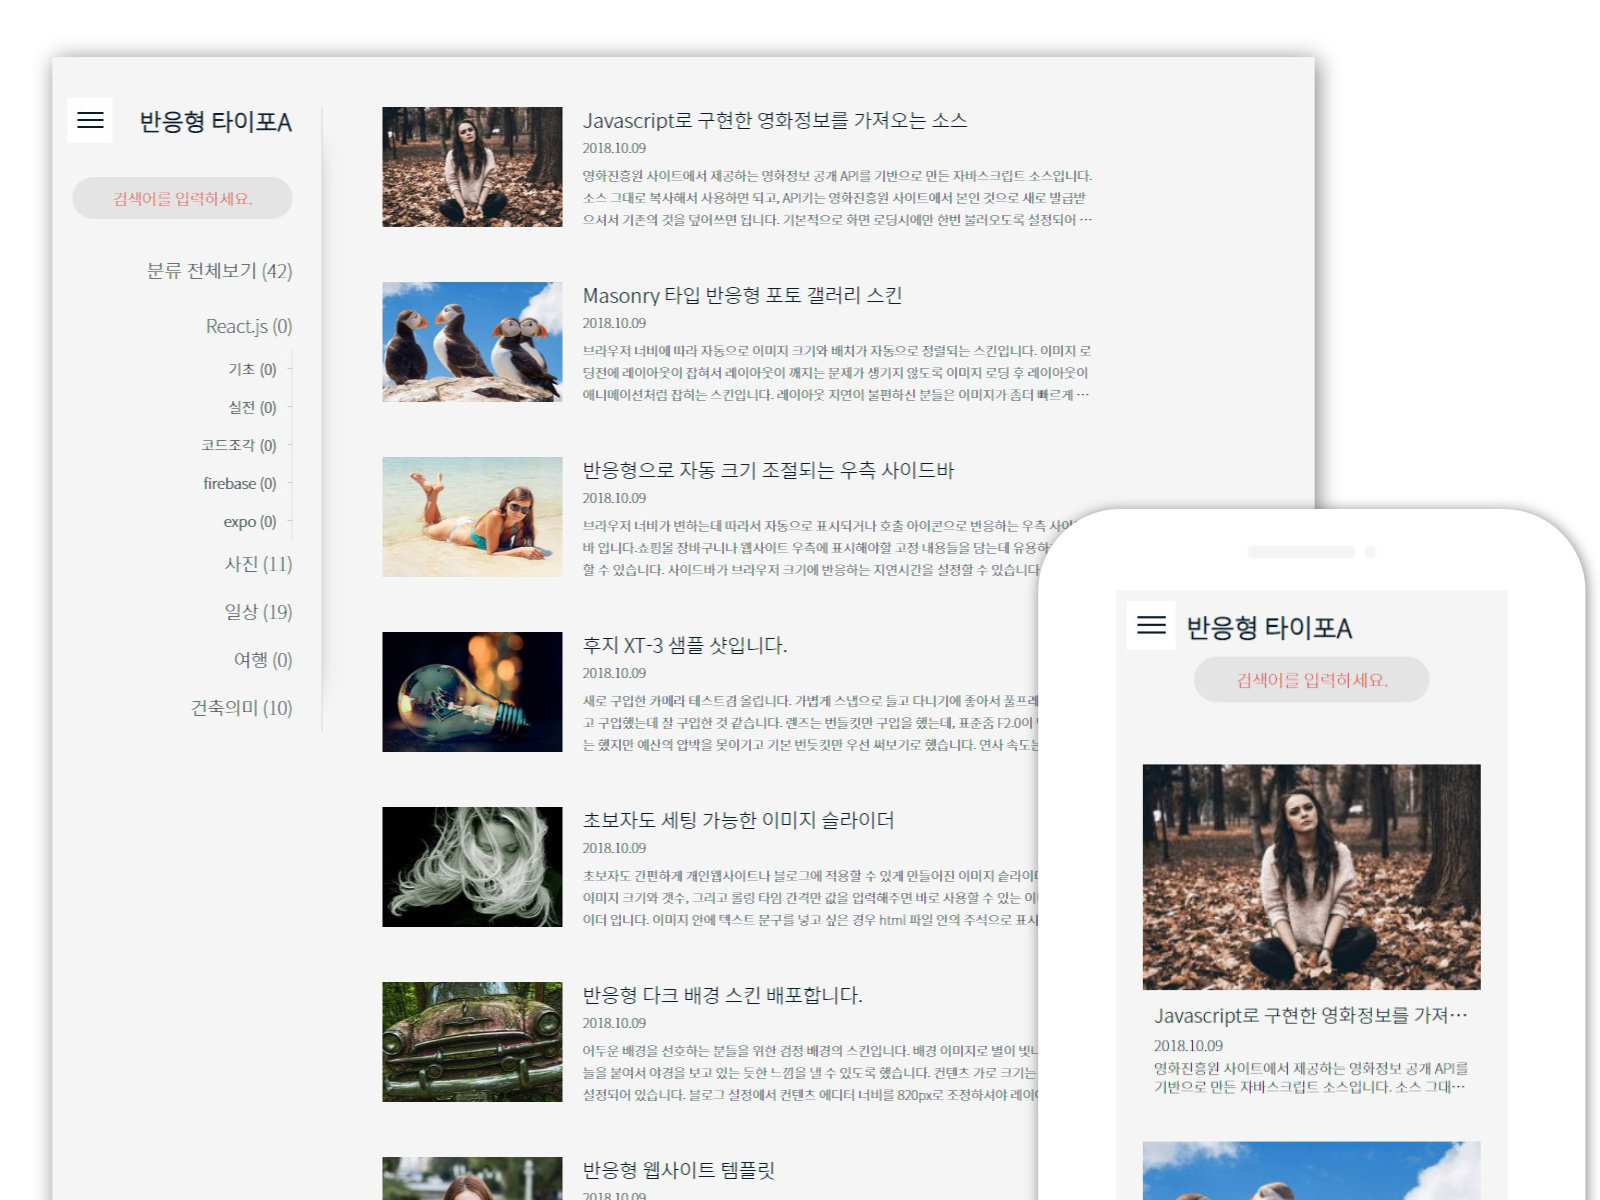This screenshot has height=1200, width=1600.
Task: Open post 초보자도 세팅 가능한 이미지 슬라이더
Action: 738,820
